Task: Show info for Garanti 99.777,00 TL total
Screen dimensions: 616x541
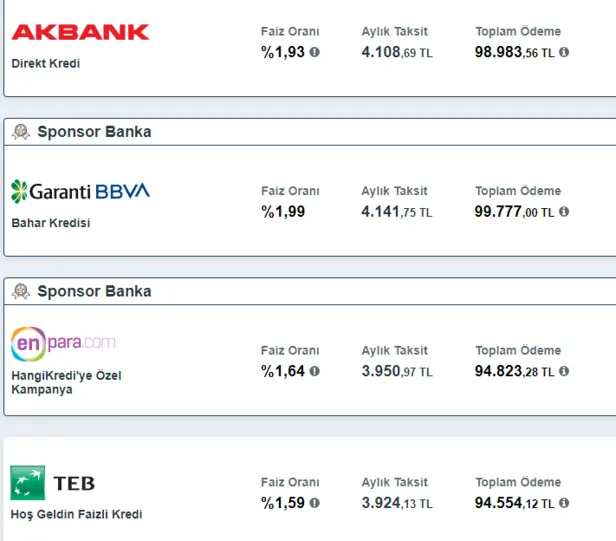Action: pos(564,212)
